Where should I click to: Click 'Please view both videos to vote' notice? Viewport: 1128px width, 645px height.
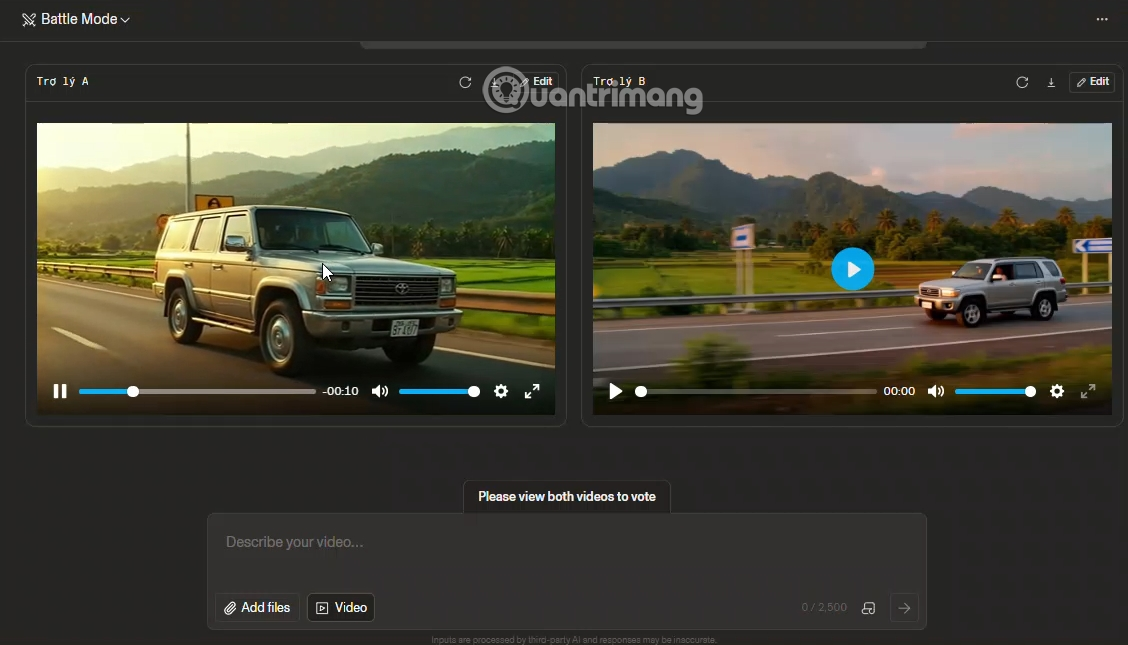(x=567, y=497)
